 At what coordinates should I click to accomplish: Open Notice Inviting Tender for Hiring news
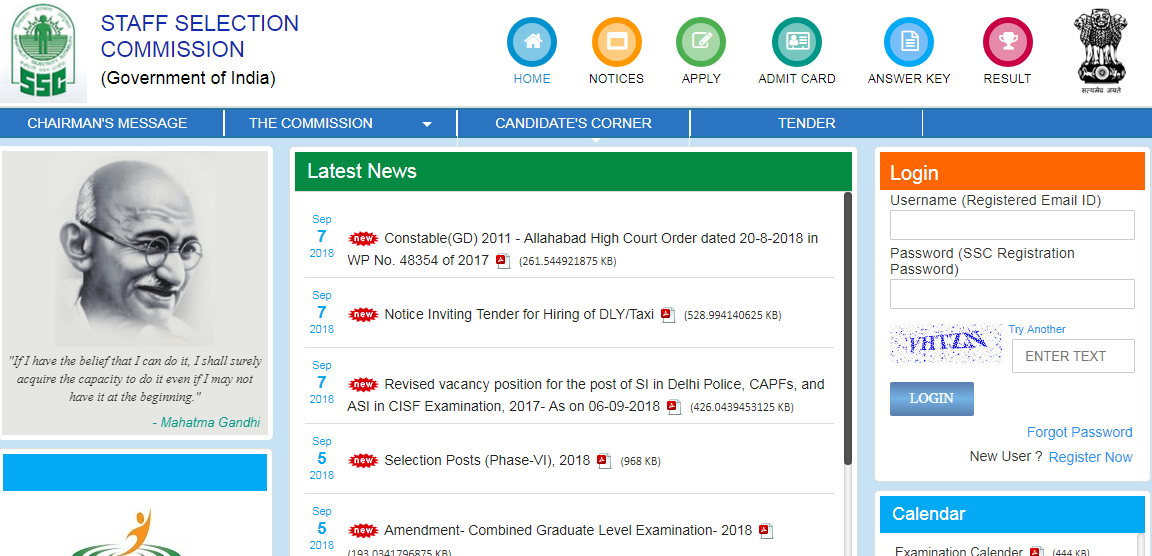click(x=519, y=314)
